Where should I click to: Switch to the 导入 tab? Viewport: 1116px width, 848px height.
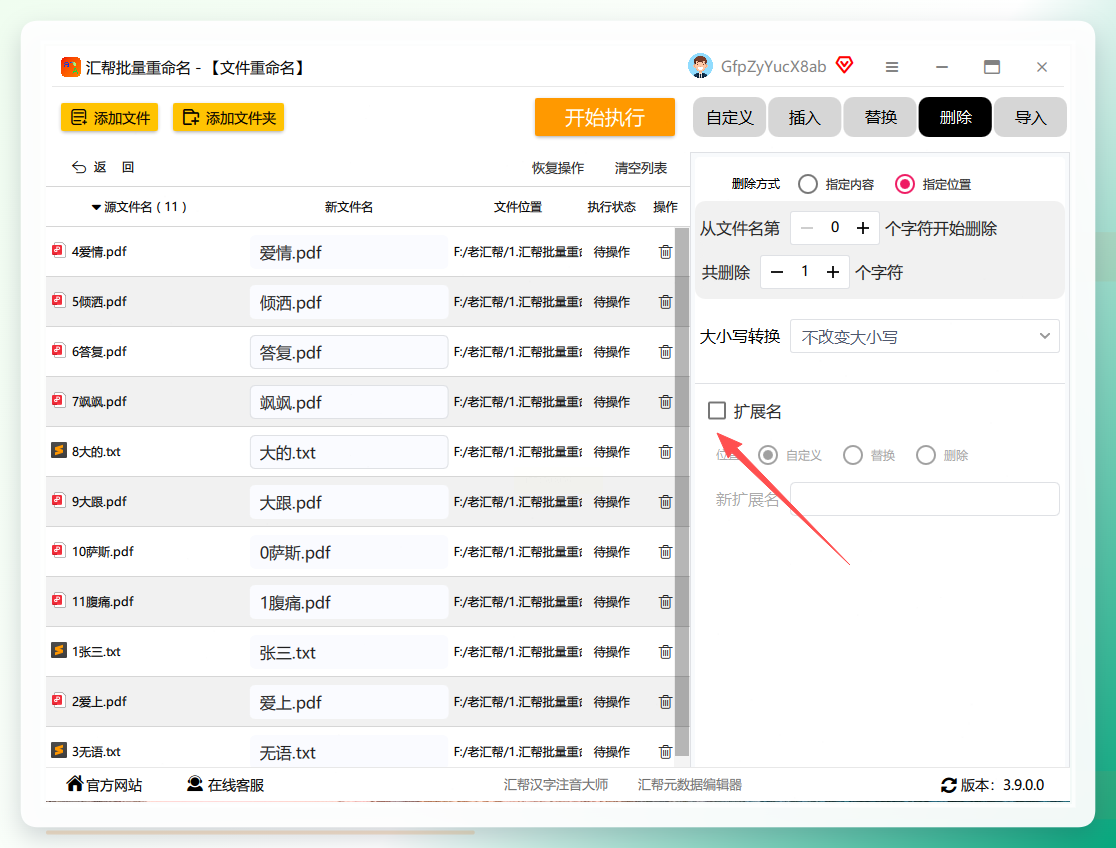[x=1030, y=117]
